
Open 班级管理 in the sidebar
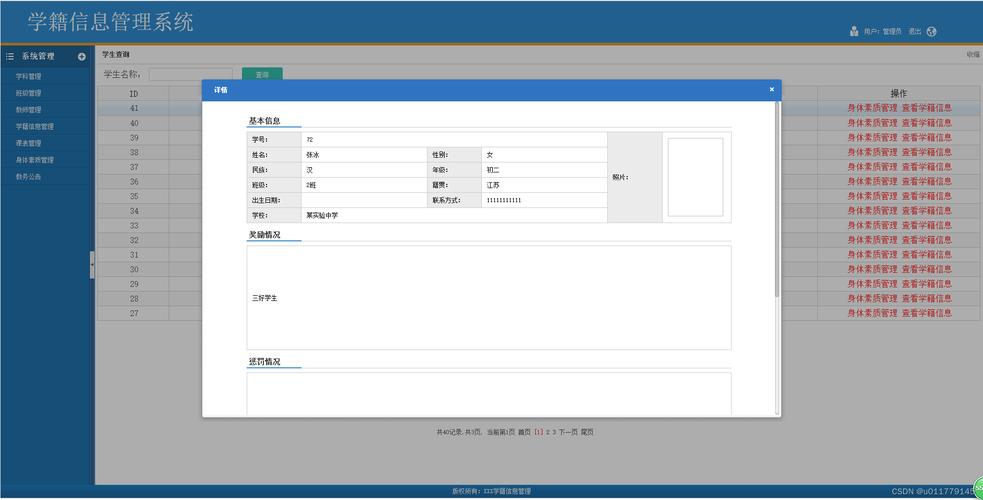click(28, 93)
